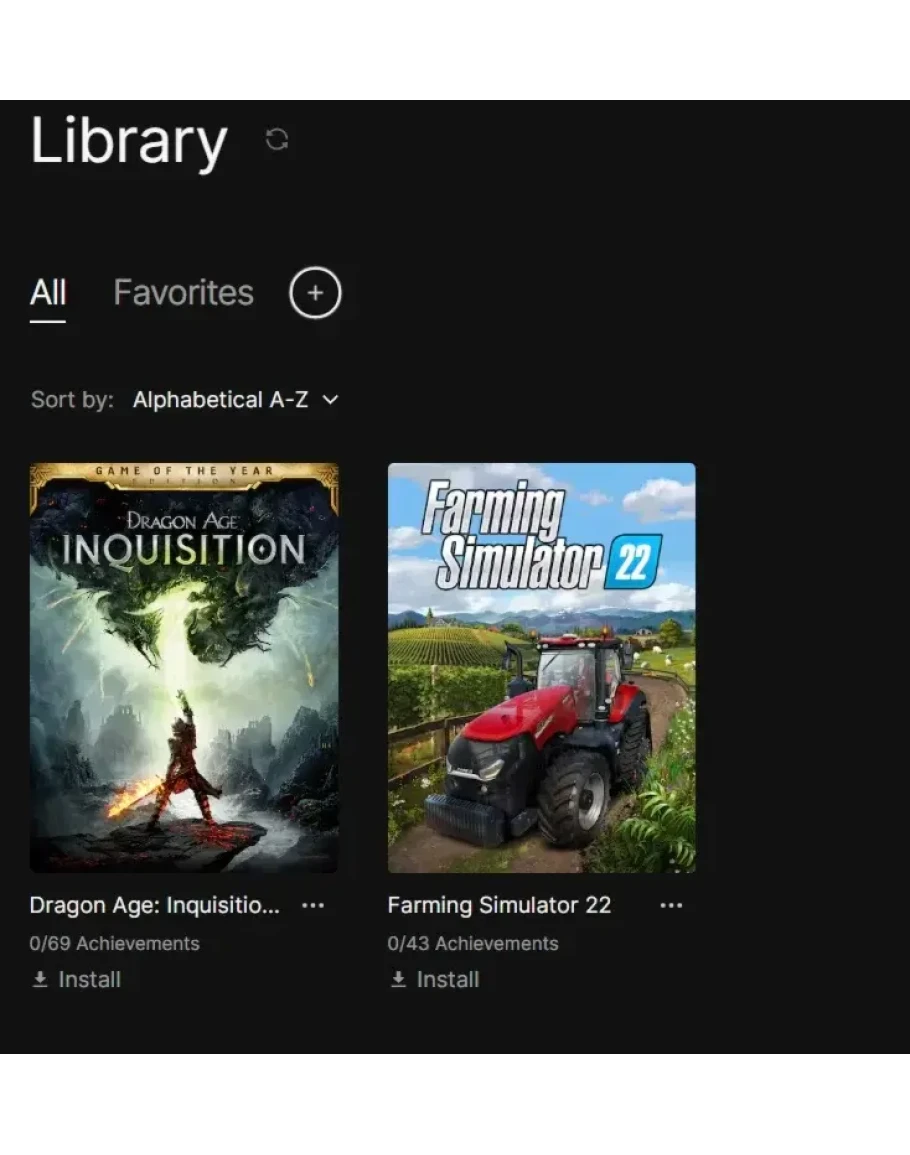Open the Alphabetical A-Z sort dropdown
The height and width of the screenshot is (1155, 910).
[x=236, y=400]
